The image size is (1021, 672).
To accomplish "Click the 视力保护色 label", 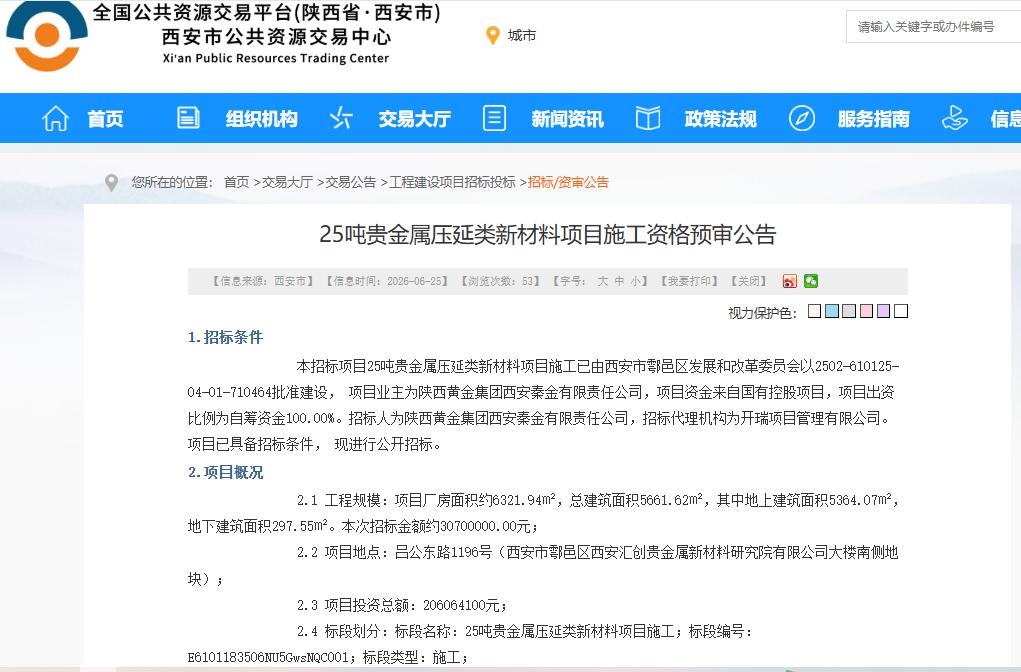I will pos(762,313).
